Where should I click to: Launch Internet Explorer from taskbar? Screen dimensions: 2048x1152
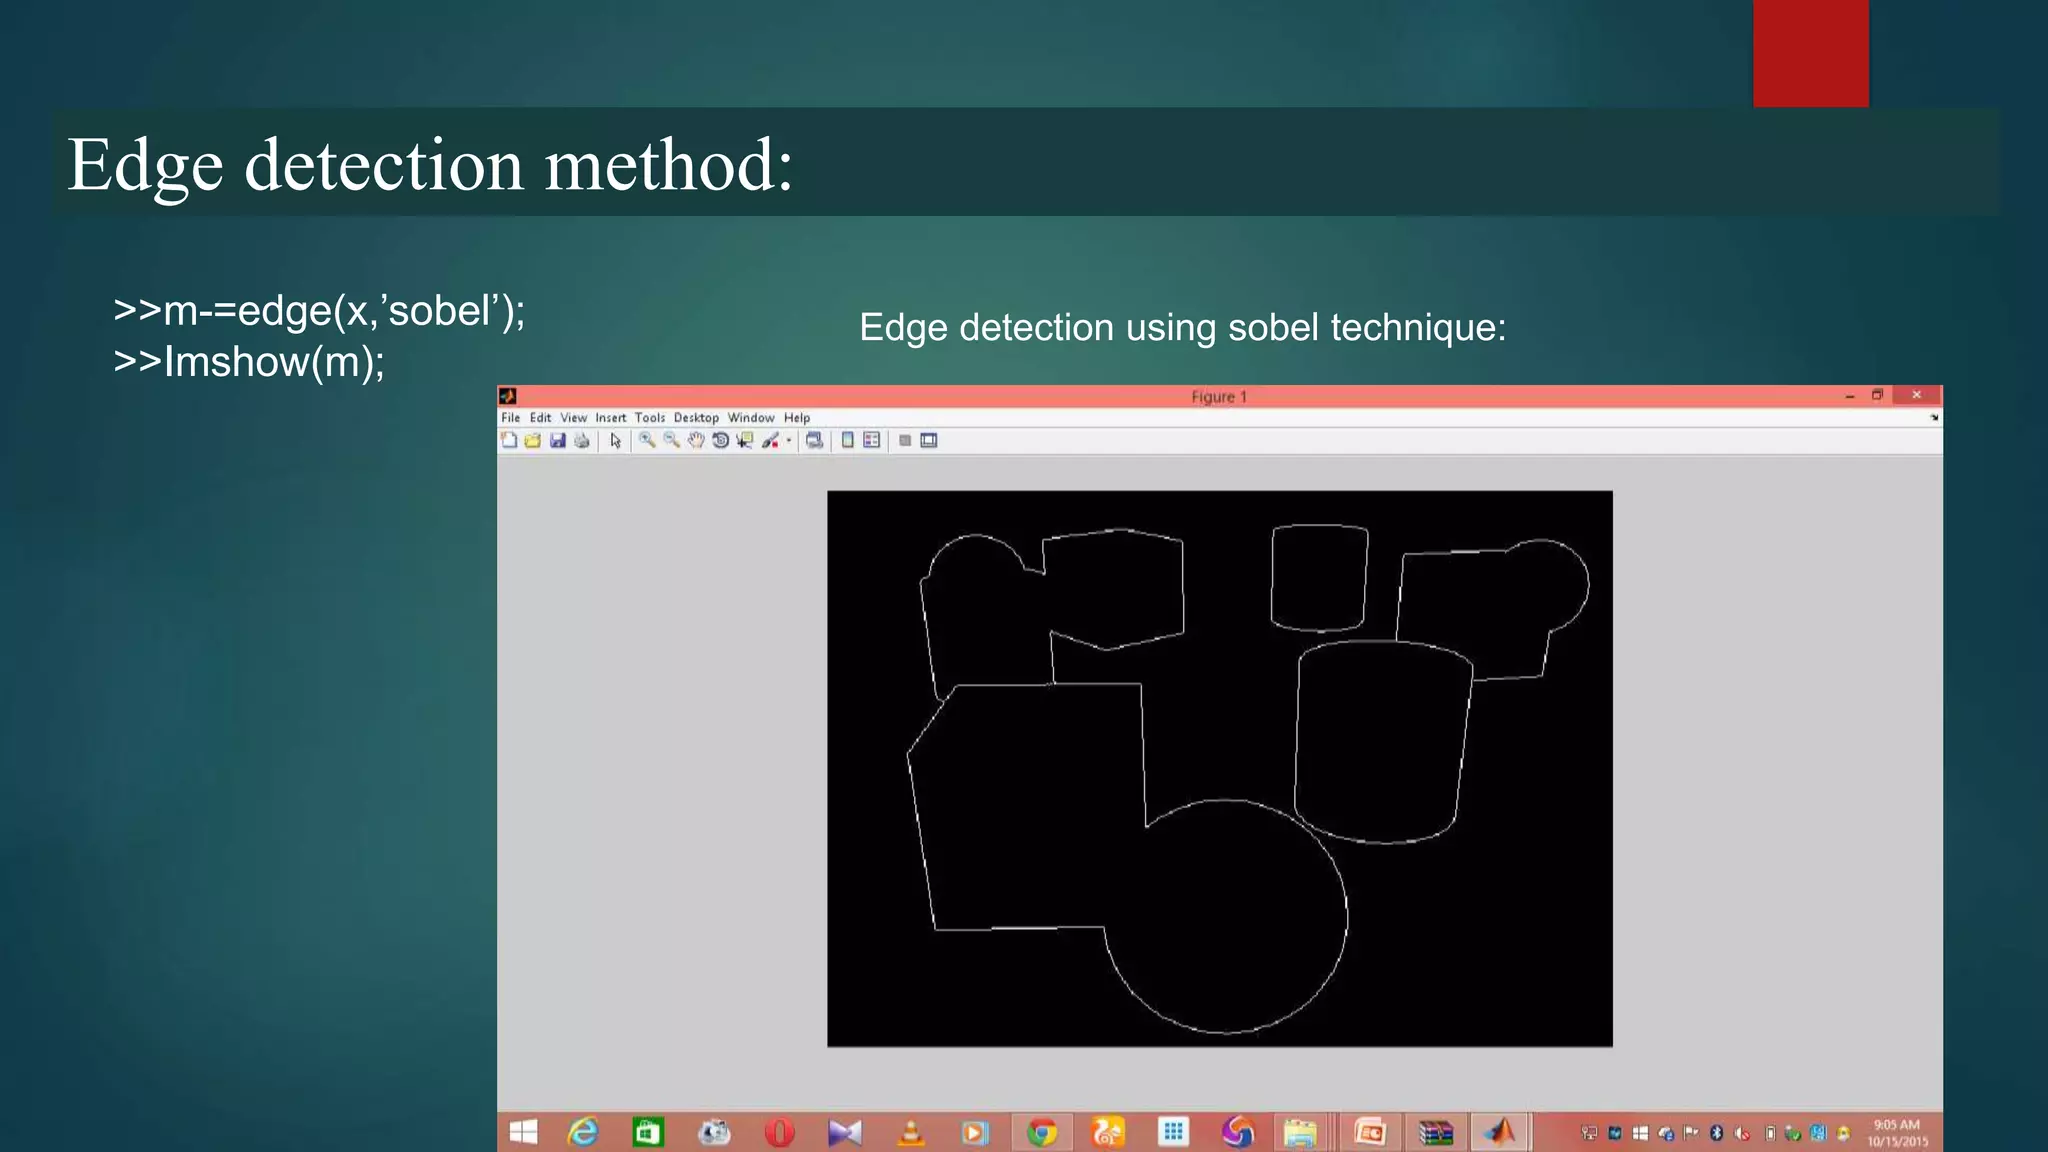click(x=582, y=1132)
